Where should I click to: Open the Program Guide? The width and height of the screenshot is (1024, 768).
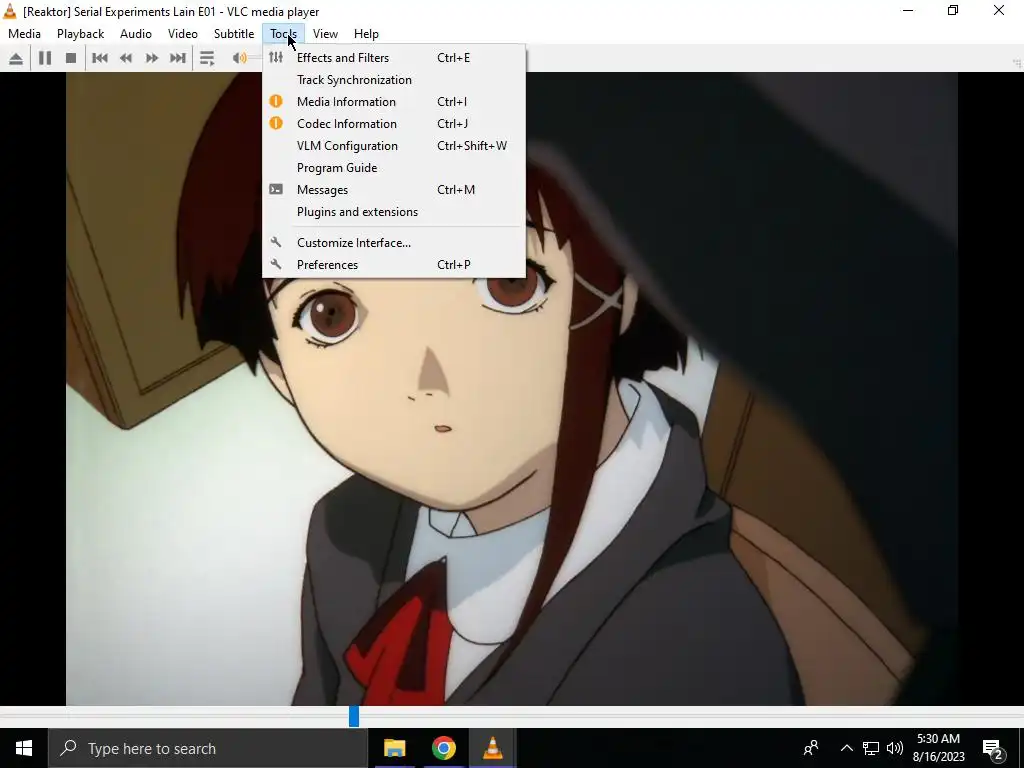point(394,168)
